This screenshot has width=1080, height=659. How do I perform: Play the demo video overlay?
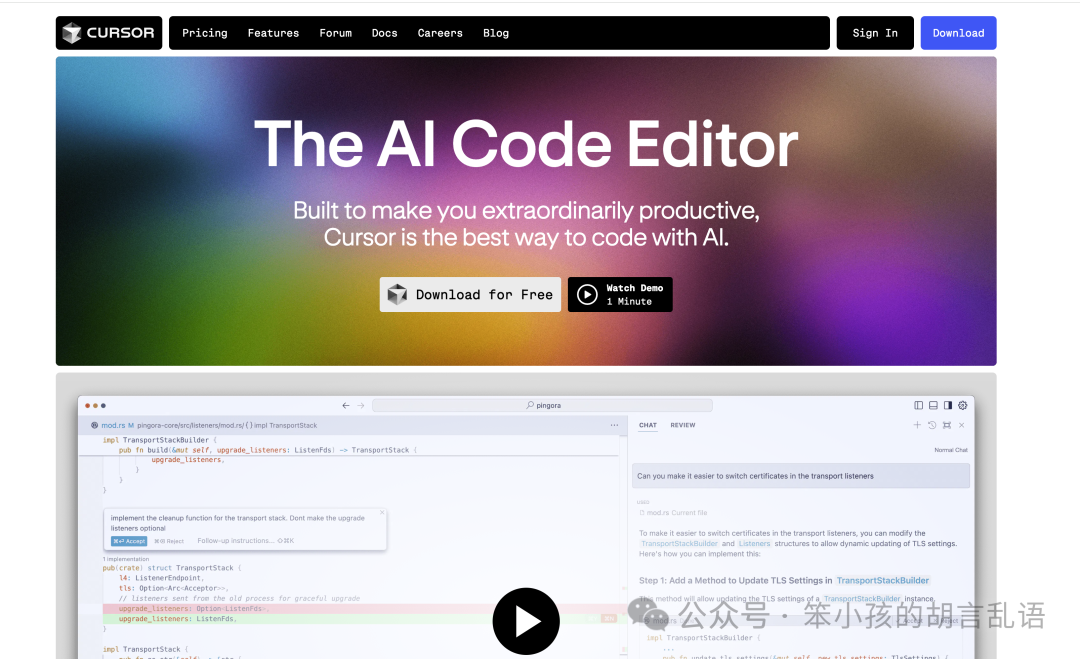(526, 621)
